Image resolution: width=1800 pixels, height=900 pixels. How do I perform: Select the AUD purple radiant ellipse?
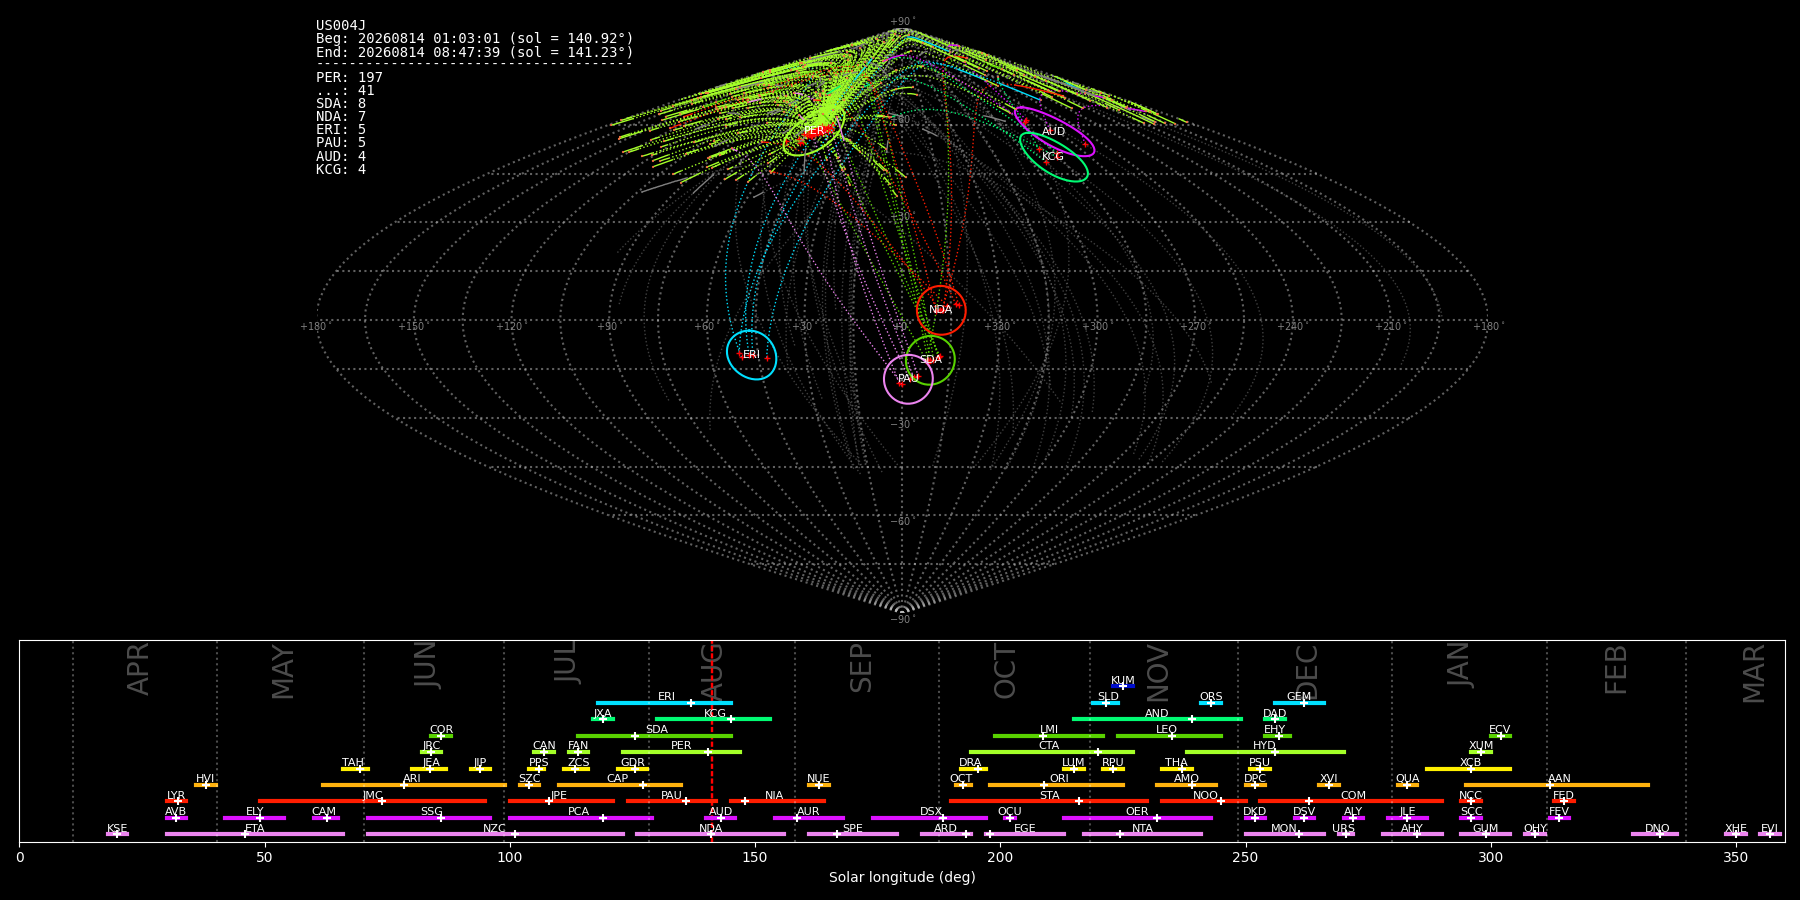click(x=1054, y=132)
